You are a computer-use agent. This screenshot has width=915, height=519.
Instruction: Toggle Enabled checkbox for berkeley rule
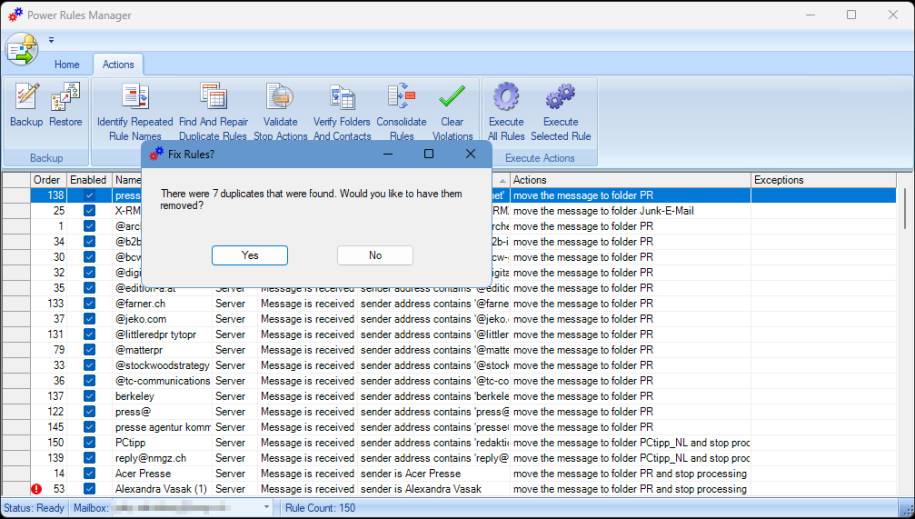point(89,396)
